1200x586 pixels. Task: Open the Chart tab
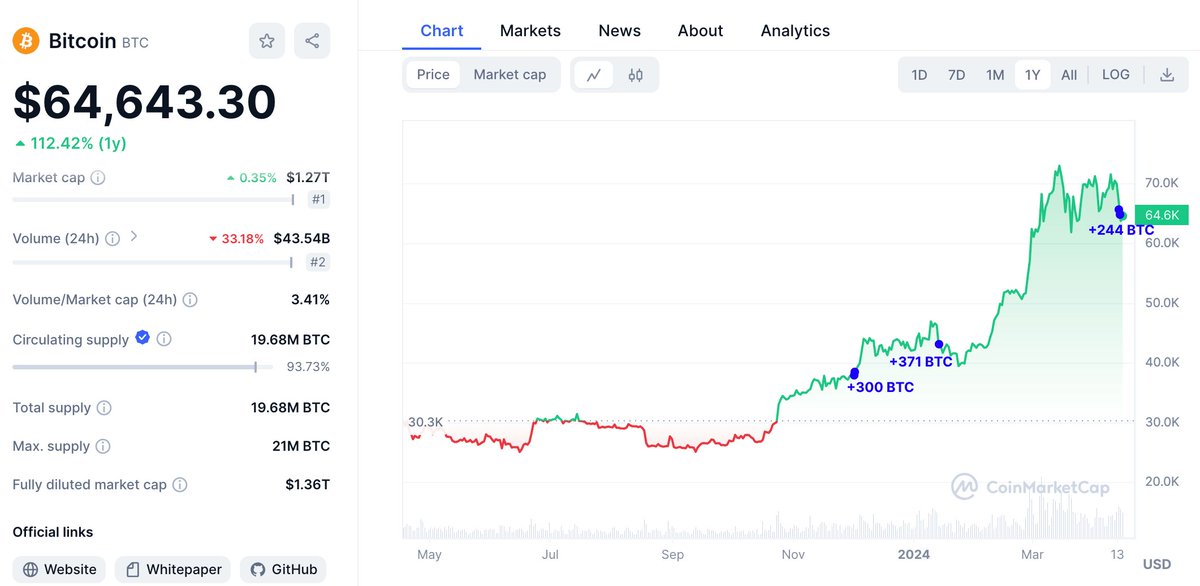442,31
